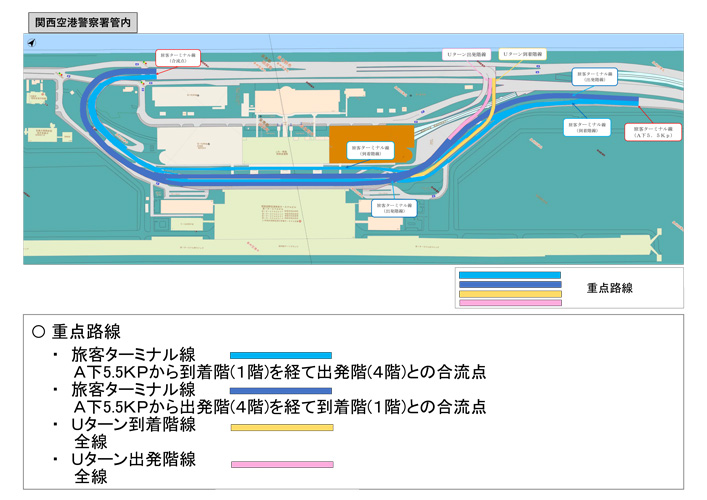Click the line ending 到着階(1階)との合流点
707x500 pixels.
(x=280, y=407)
